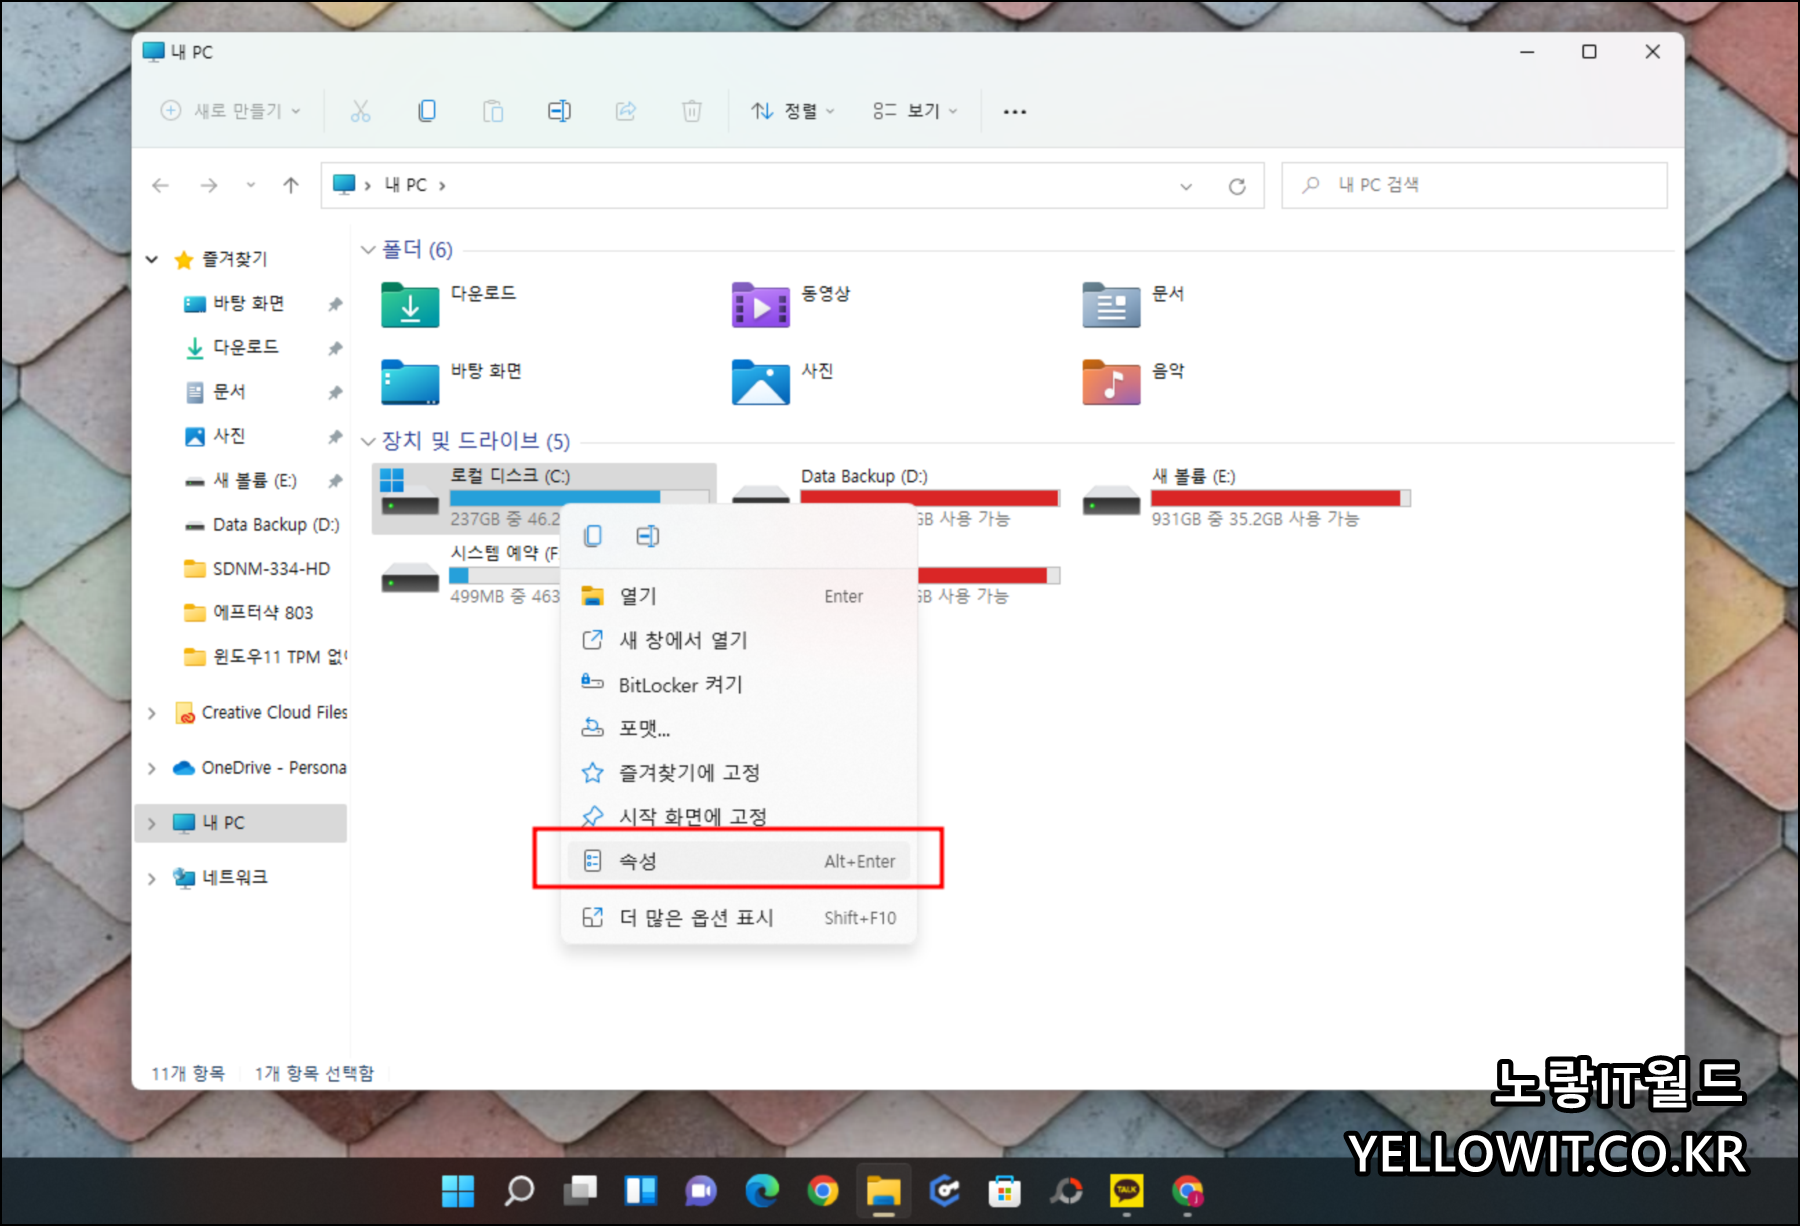Click the up-navigation arrow button
The width and height of the screenshot is (1800, 1226).
(x=289, y=185)
